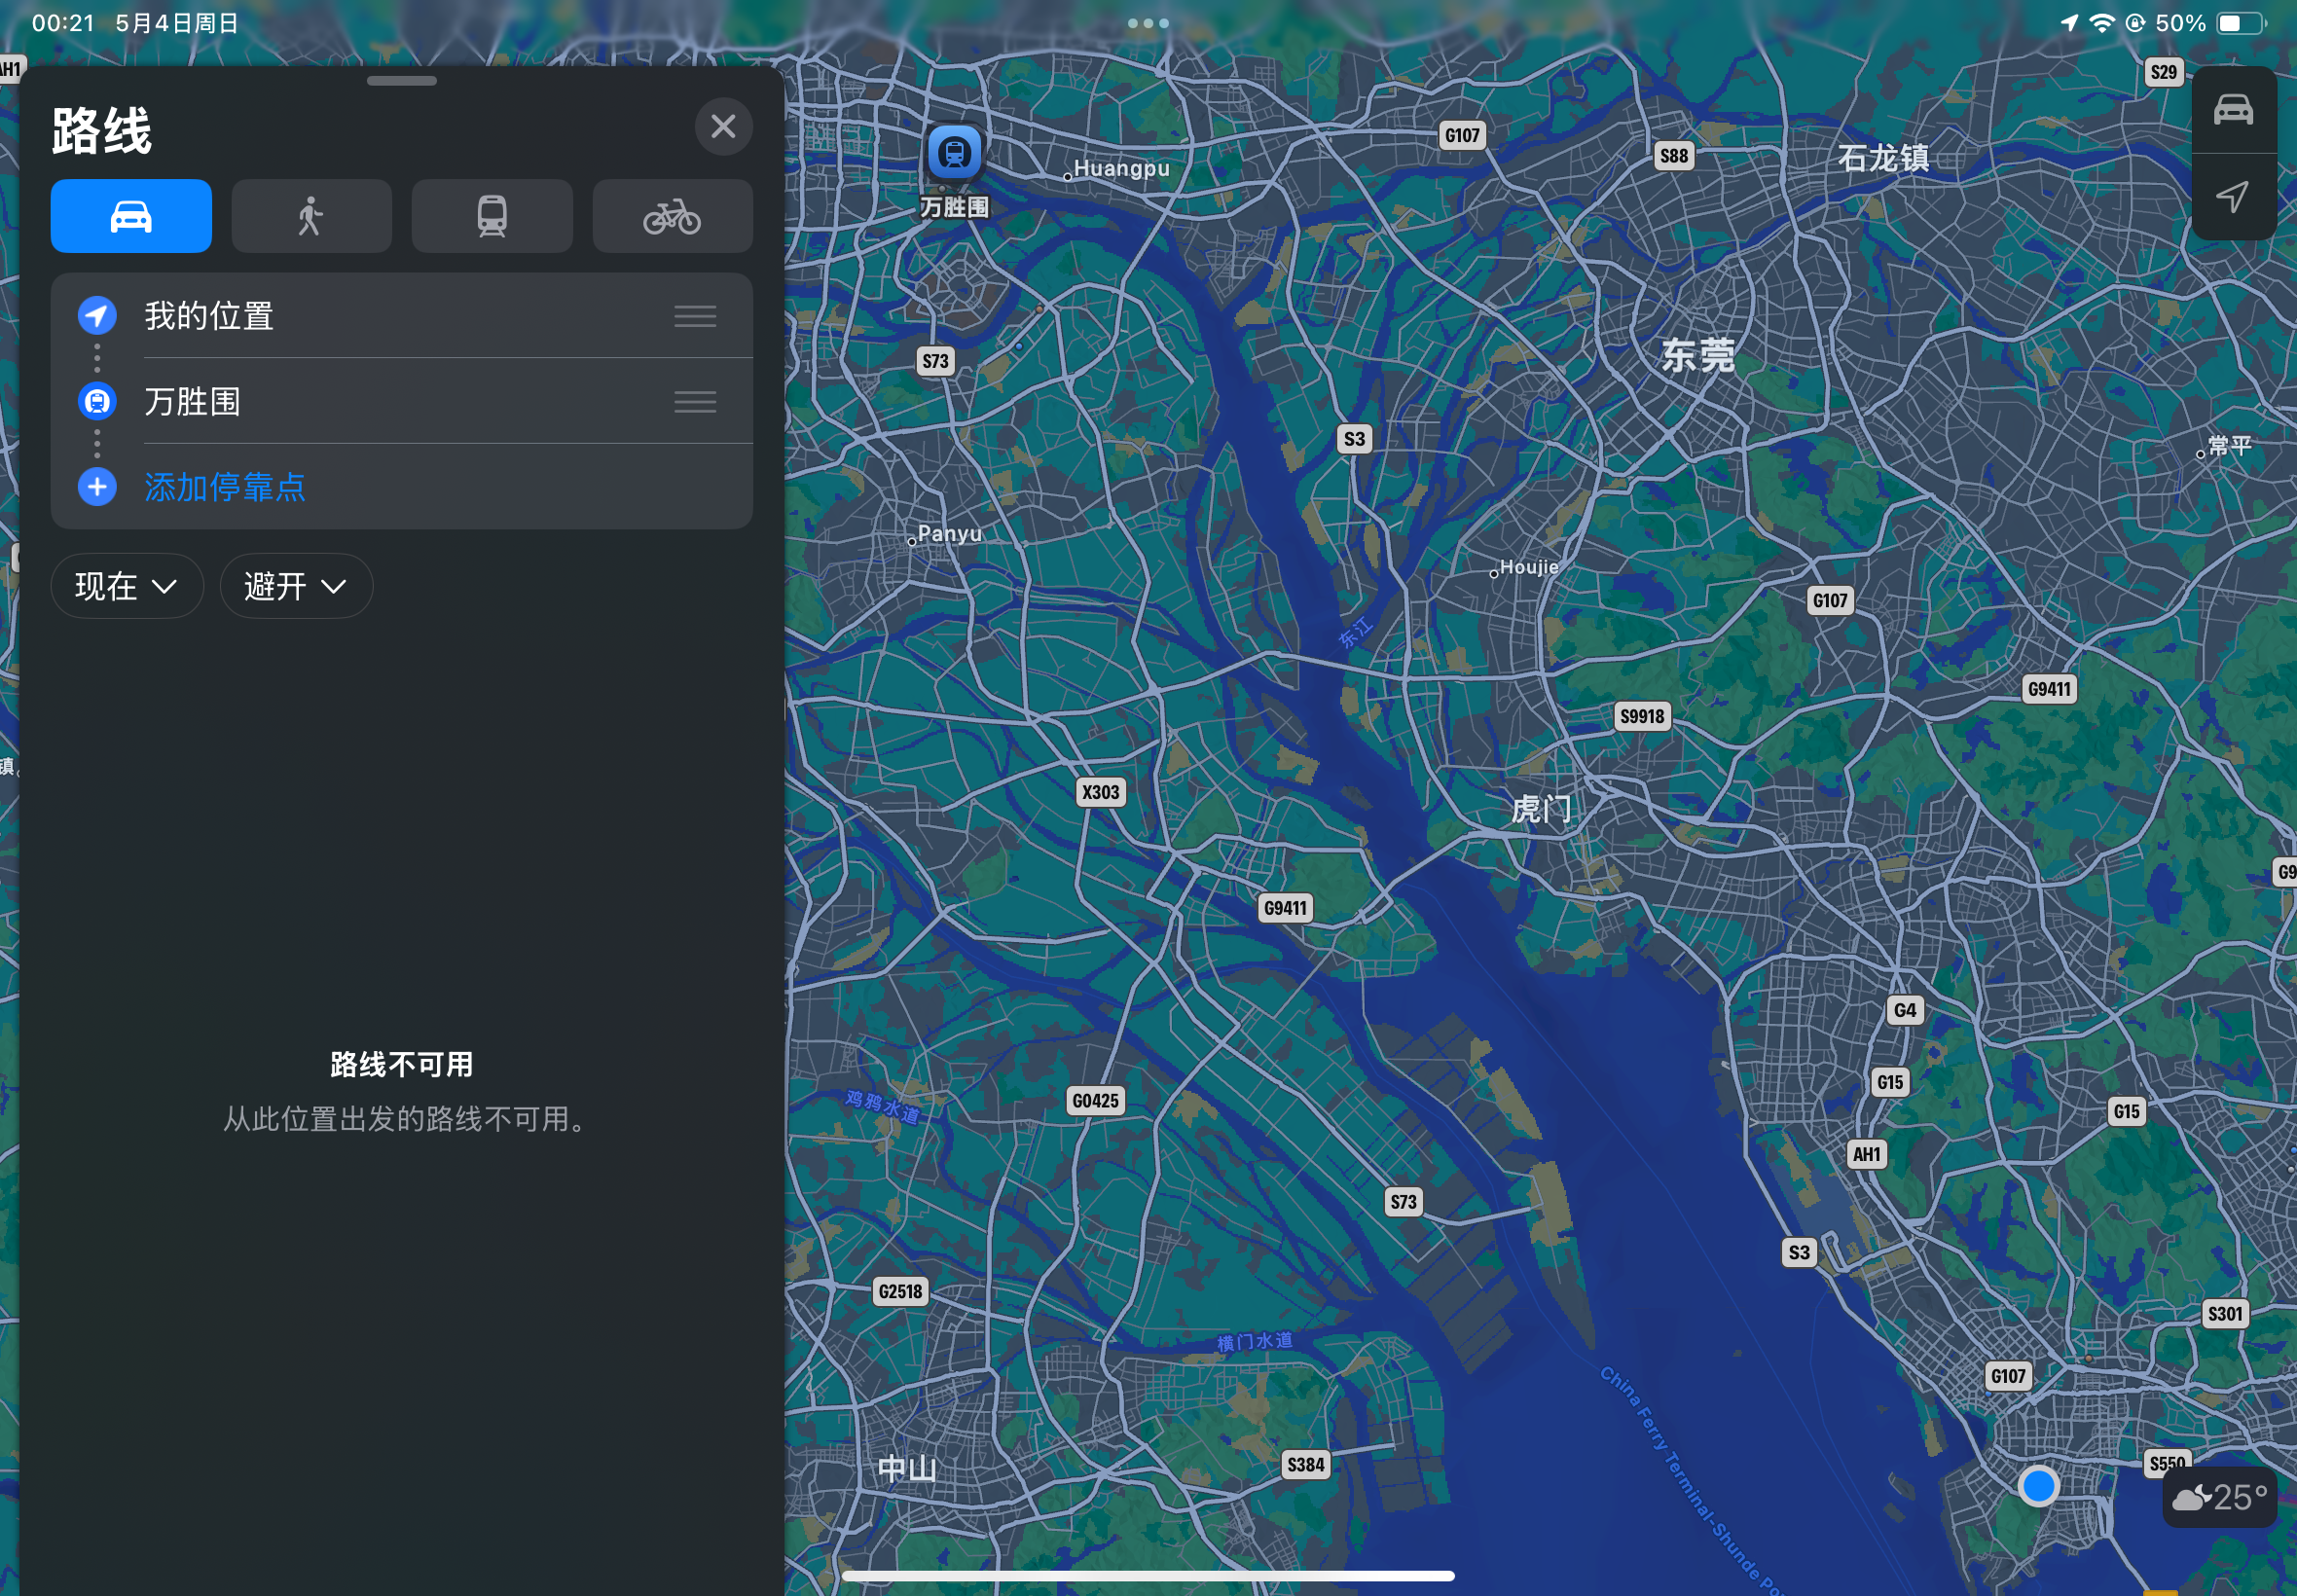Tap the location tracking arrow button
This screenshot has width=2297, height=1596.
pyautogui.click(x=2232, y=196)
